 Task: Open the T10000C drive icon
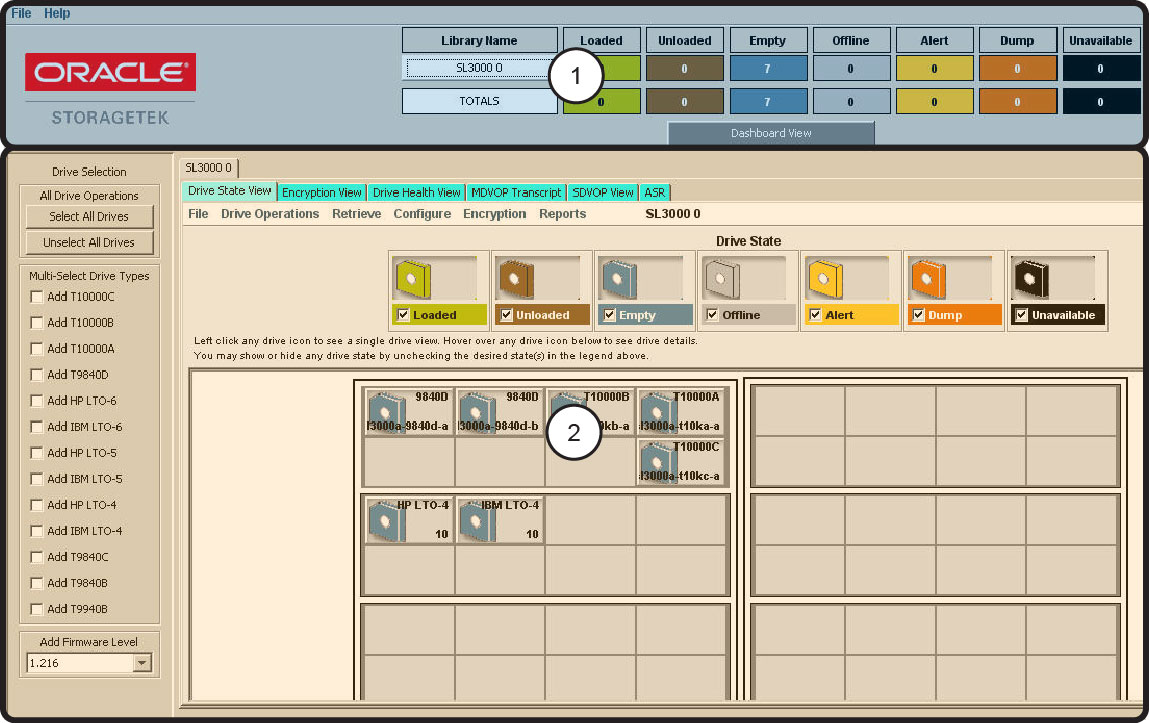click(657, 462)
